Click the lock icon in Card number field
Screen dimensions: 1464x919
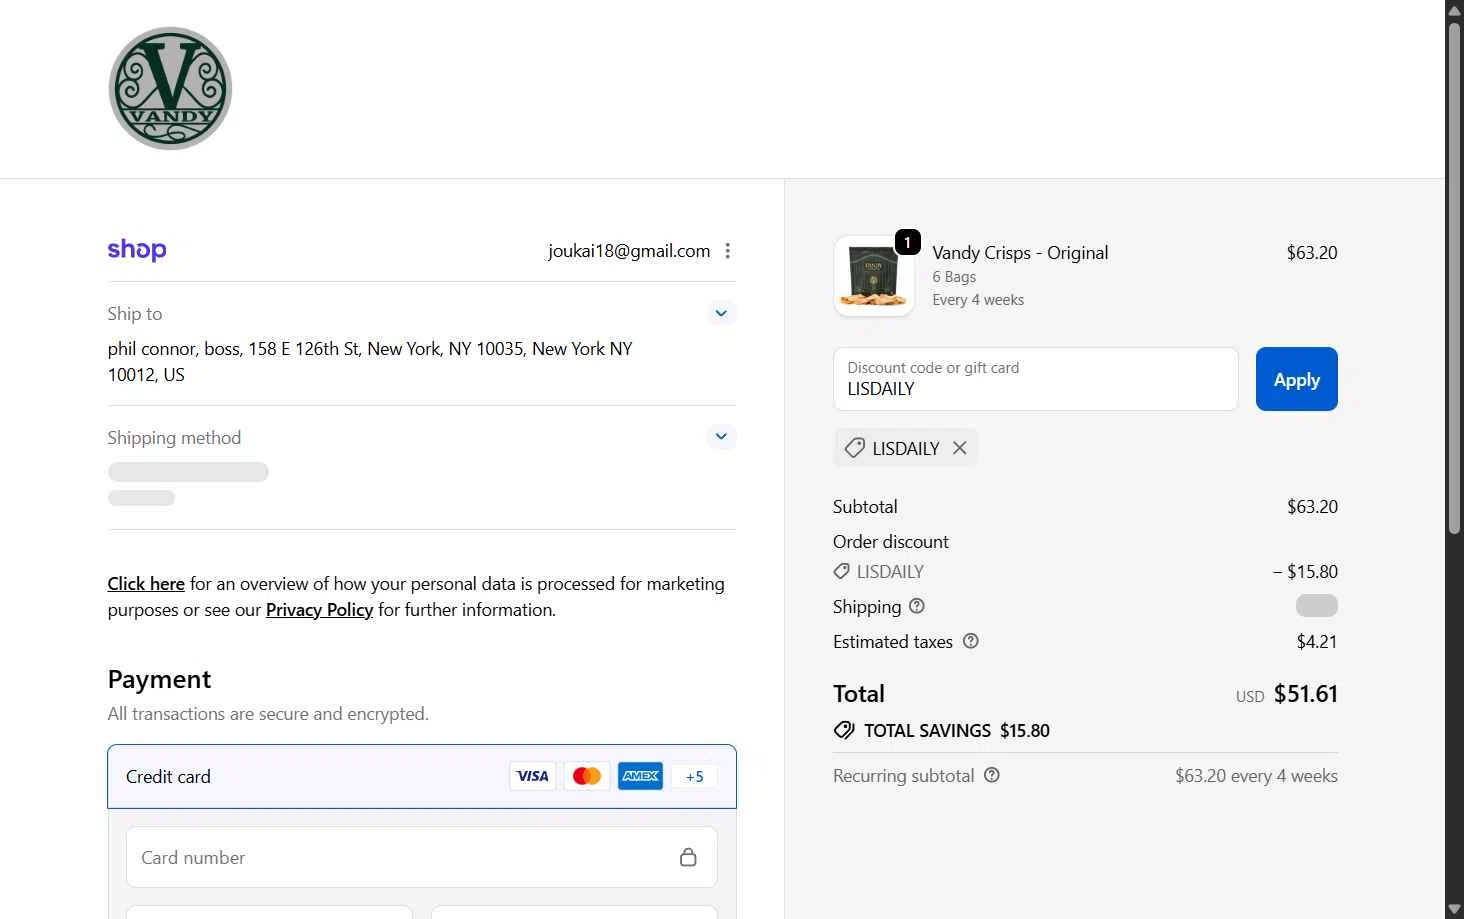(688, 857)
